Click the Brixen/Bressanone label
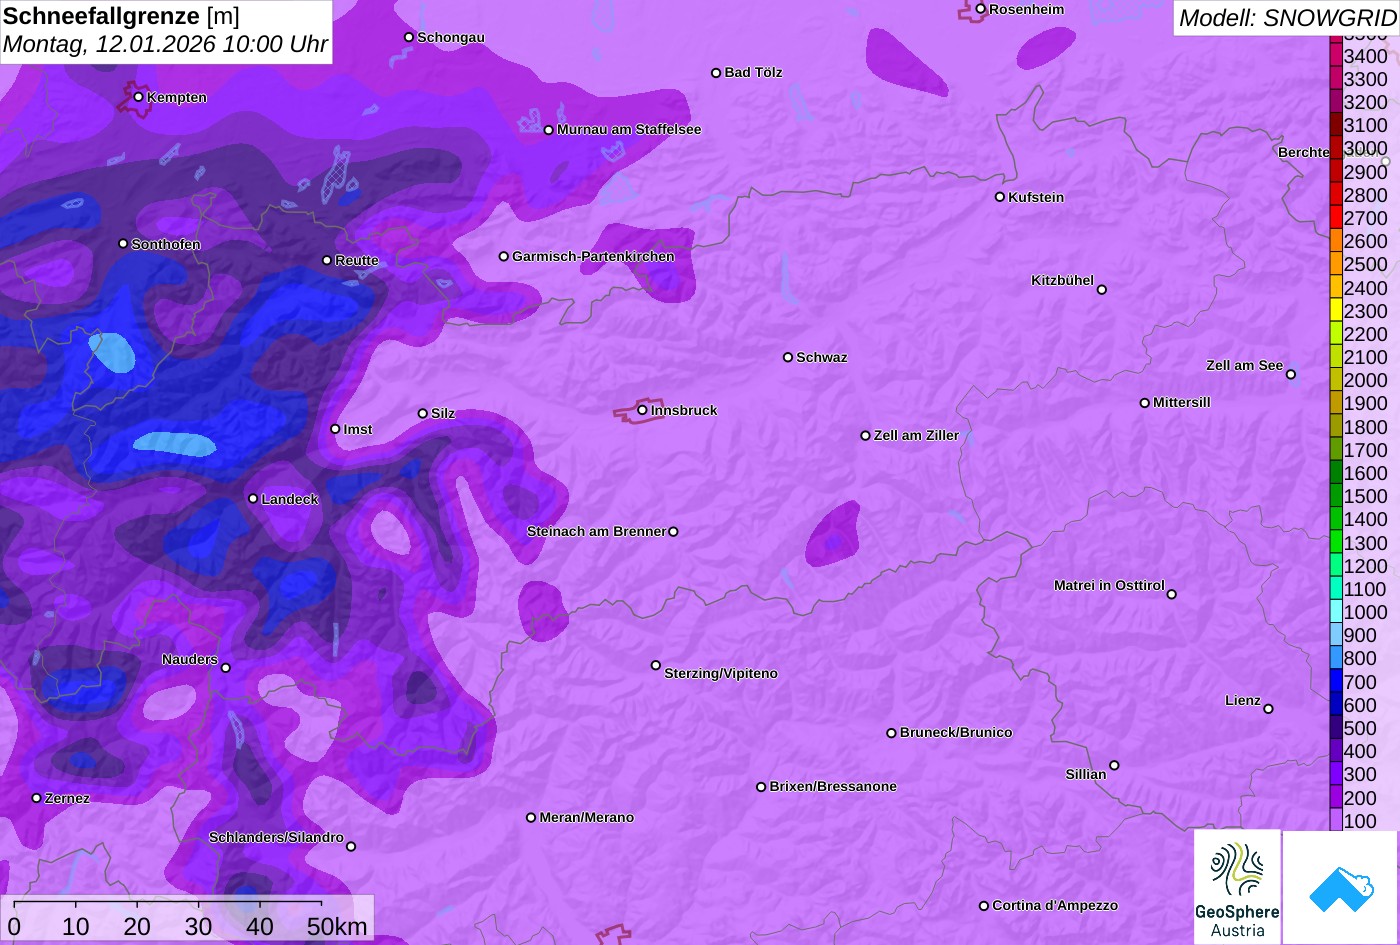 click(833, 786)
